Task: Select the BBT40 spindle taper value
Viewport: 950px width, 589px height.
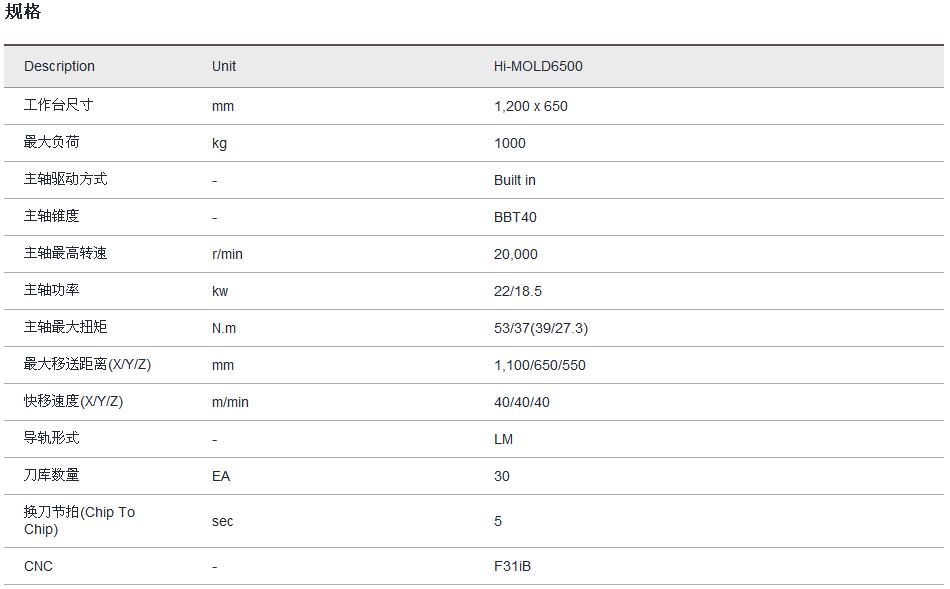Action: (x=515, y=217)
